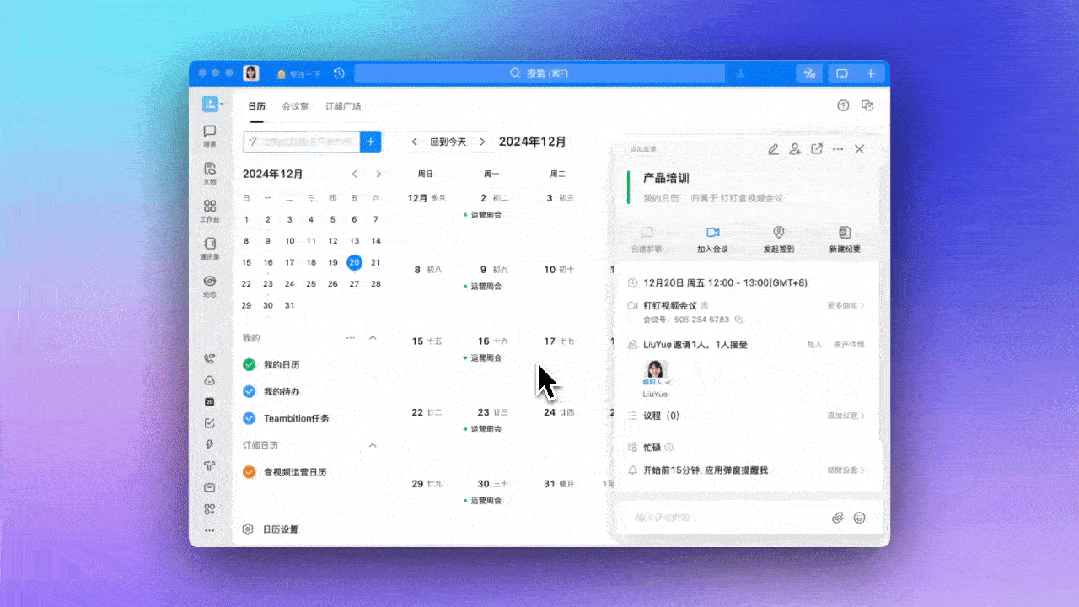
Task: Click the add participant icon in the event panel
Action: click(795, 149)
